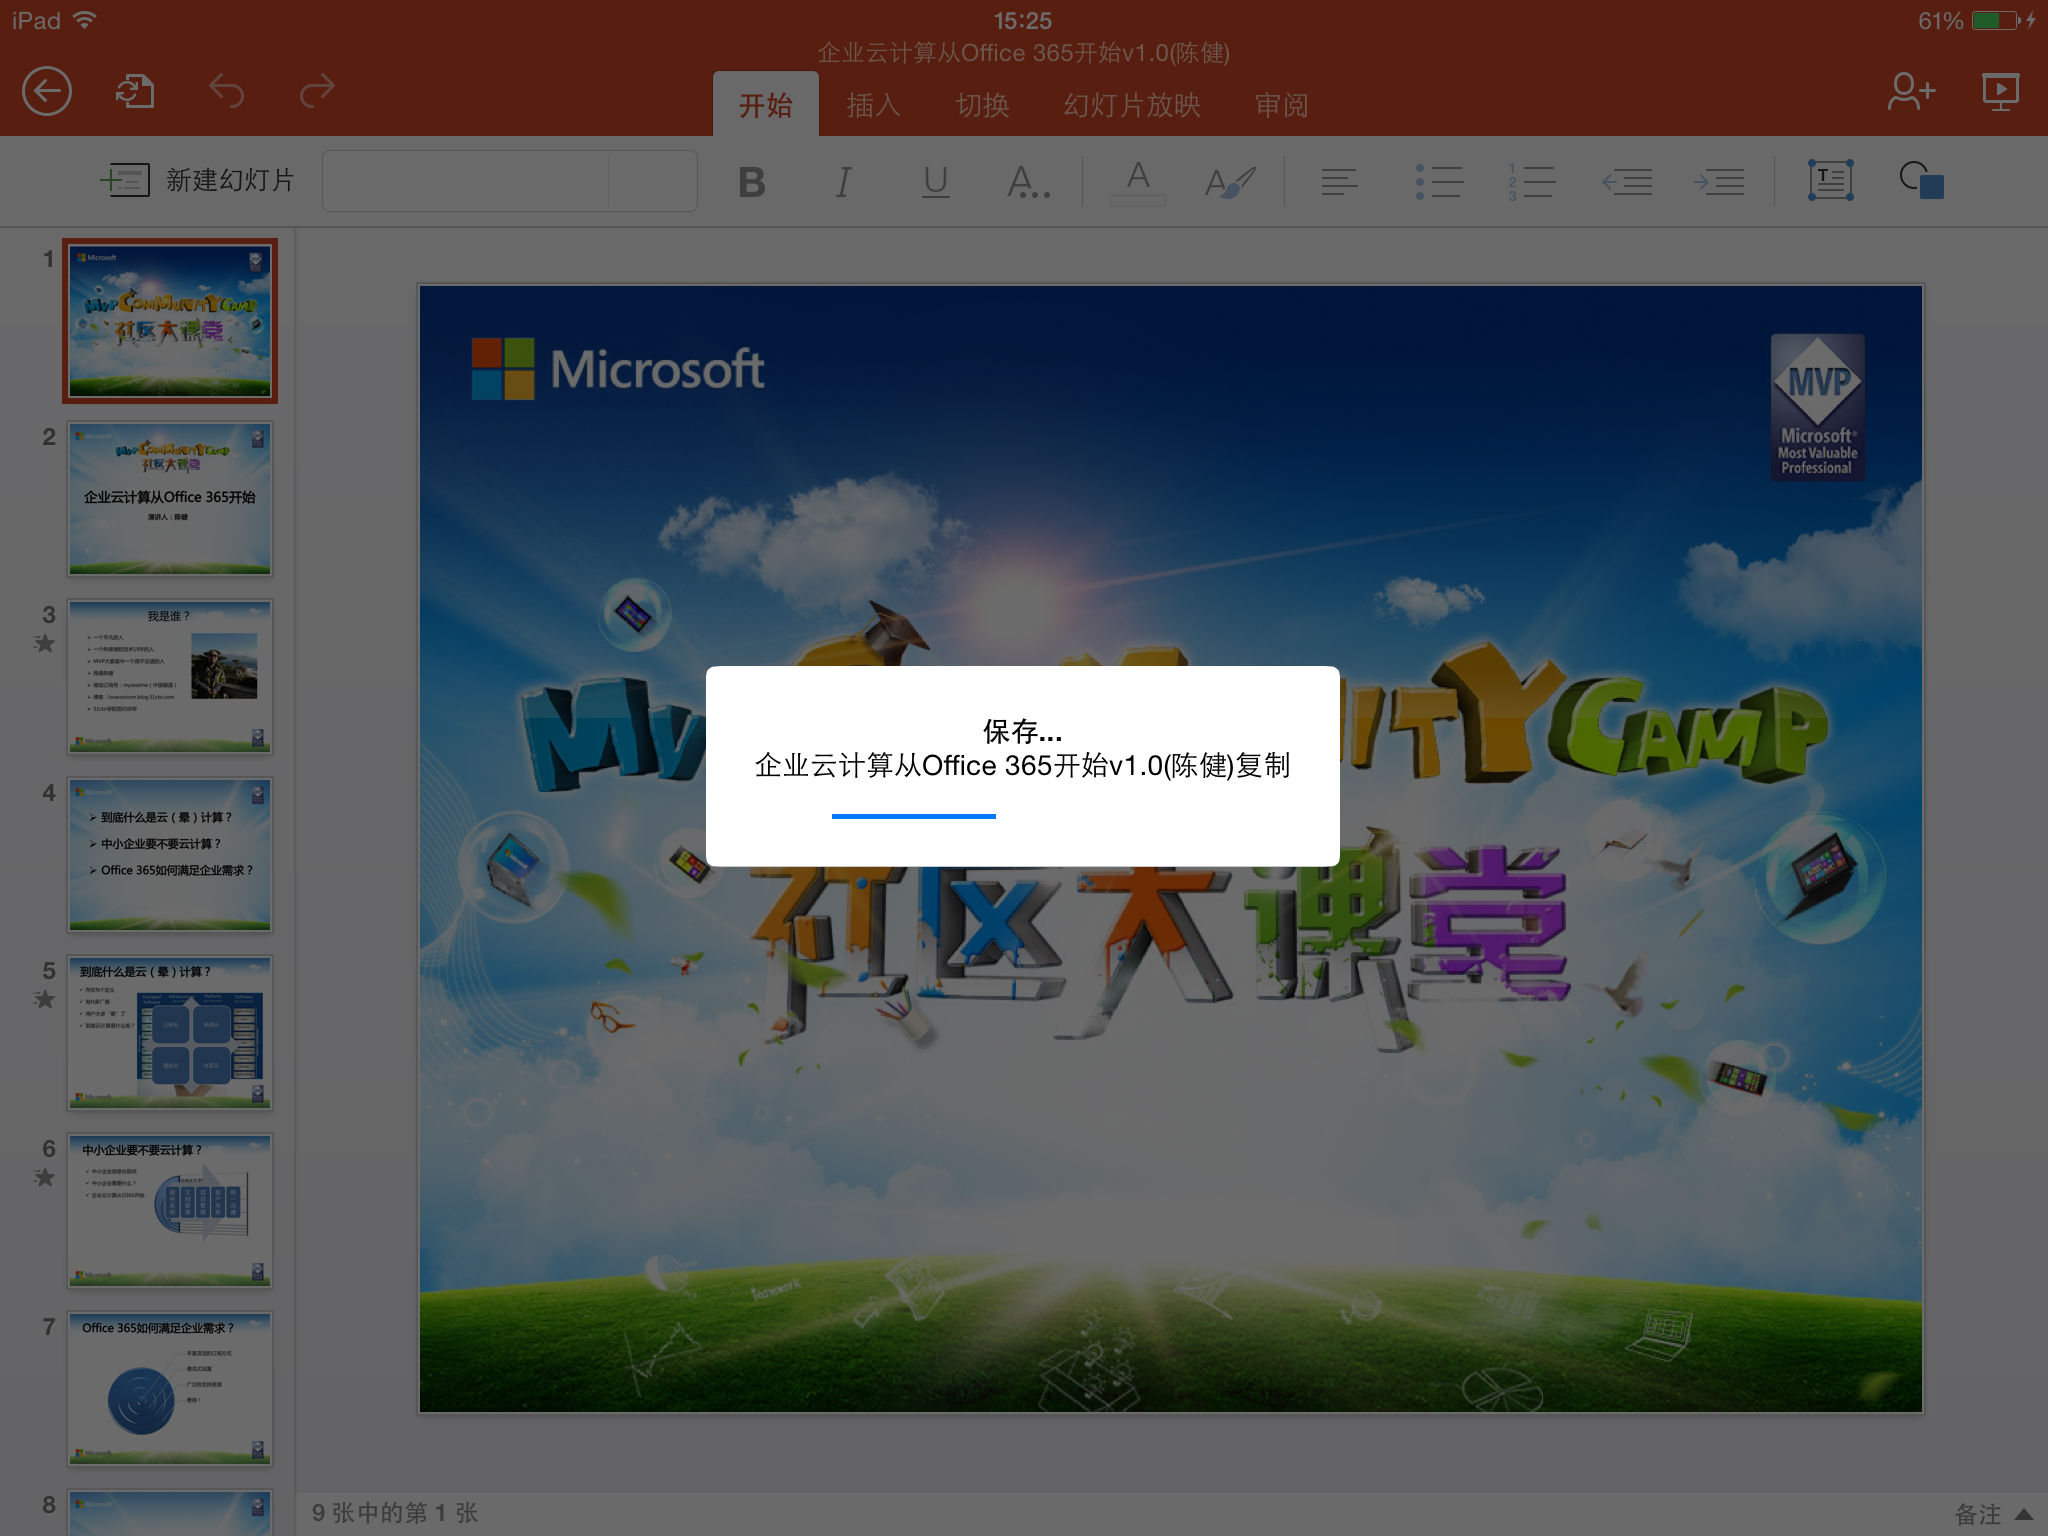Select the partially visible slide 8 thumbnail
This screenshot has width=2048, height=1536.
(x=170, y=1513)
